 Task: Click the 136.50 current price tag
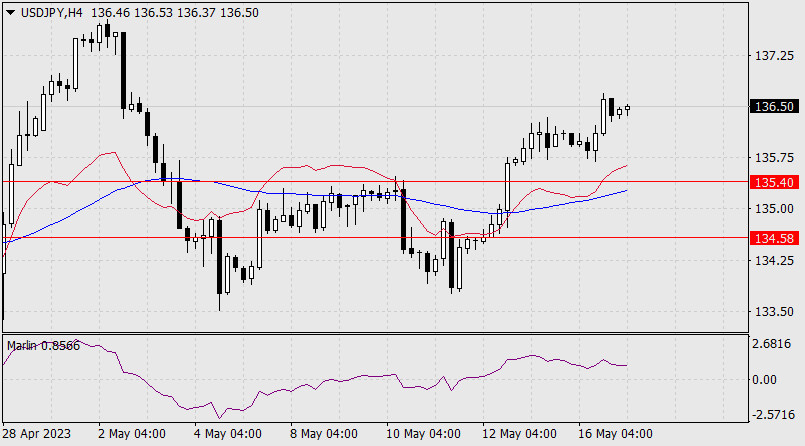click(776, 106)
